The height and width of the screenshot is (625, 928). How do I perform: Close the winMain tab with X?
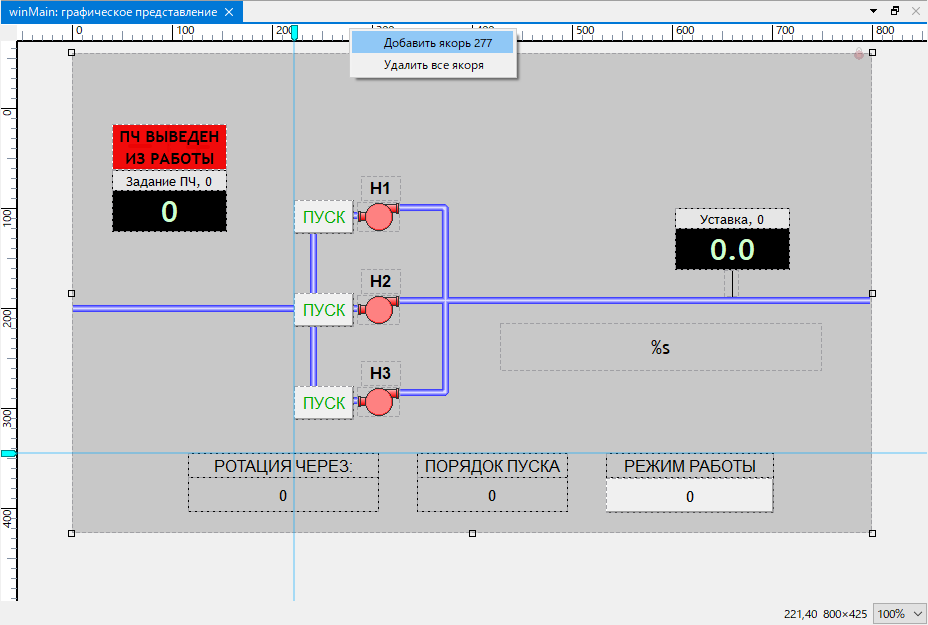pos(229,12)
